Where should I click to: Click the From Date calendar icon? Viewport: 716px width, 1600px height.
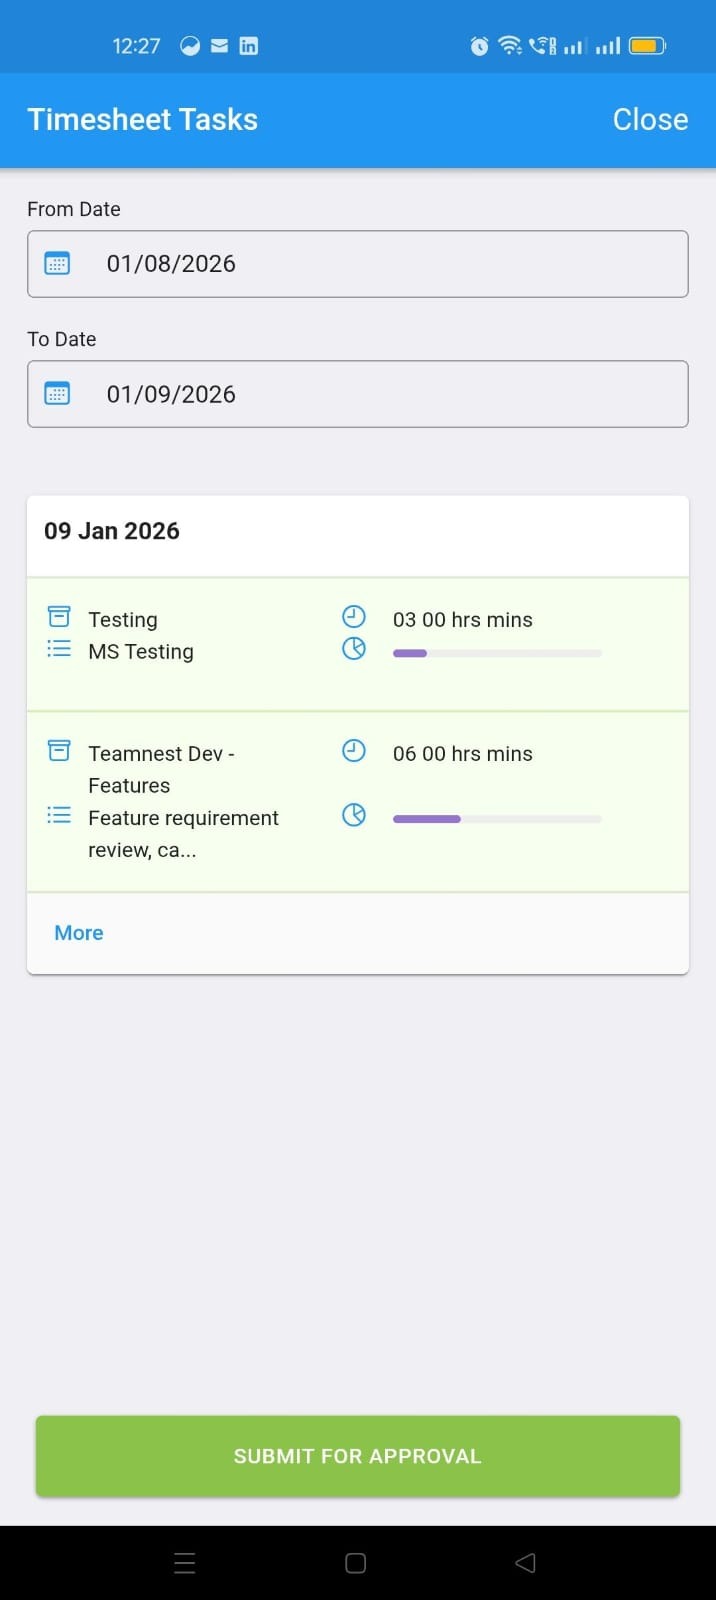[57, 264]
